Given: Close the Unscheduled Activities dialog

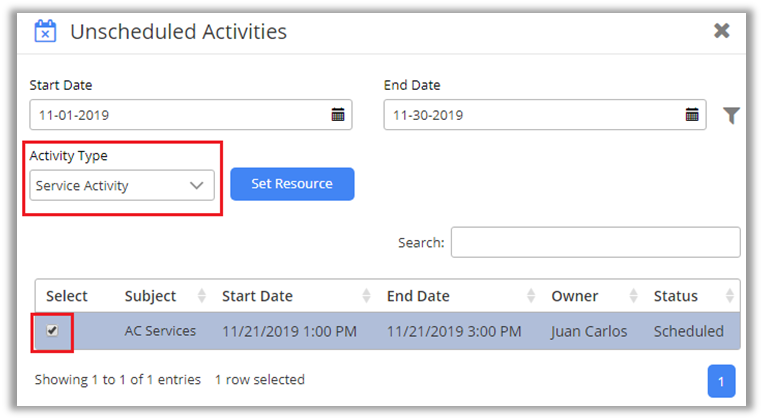Looking at the screenshot, I should tap(721, 31).
